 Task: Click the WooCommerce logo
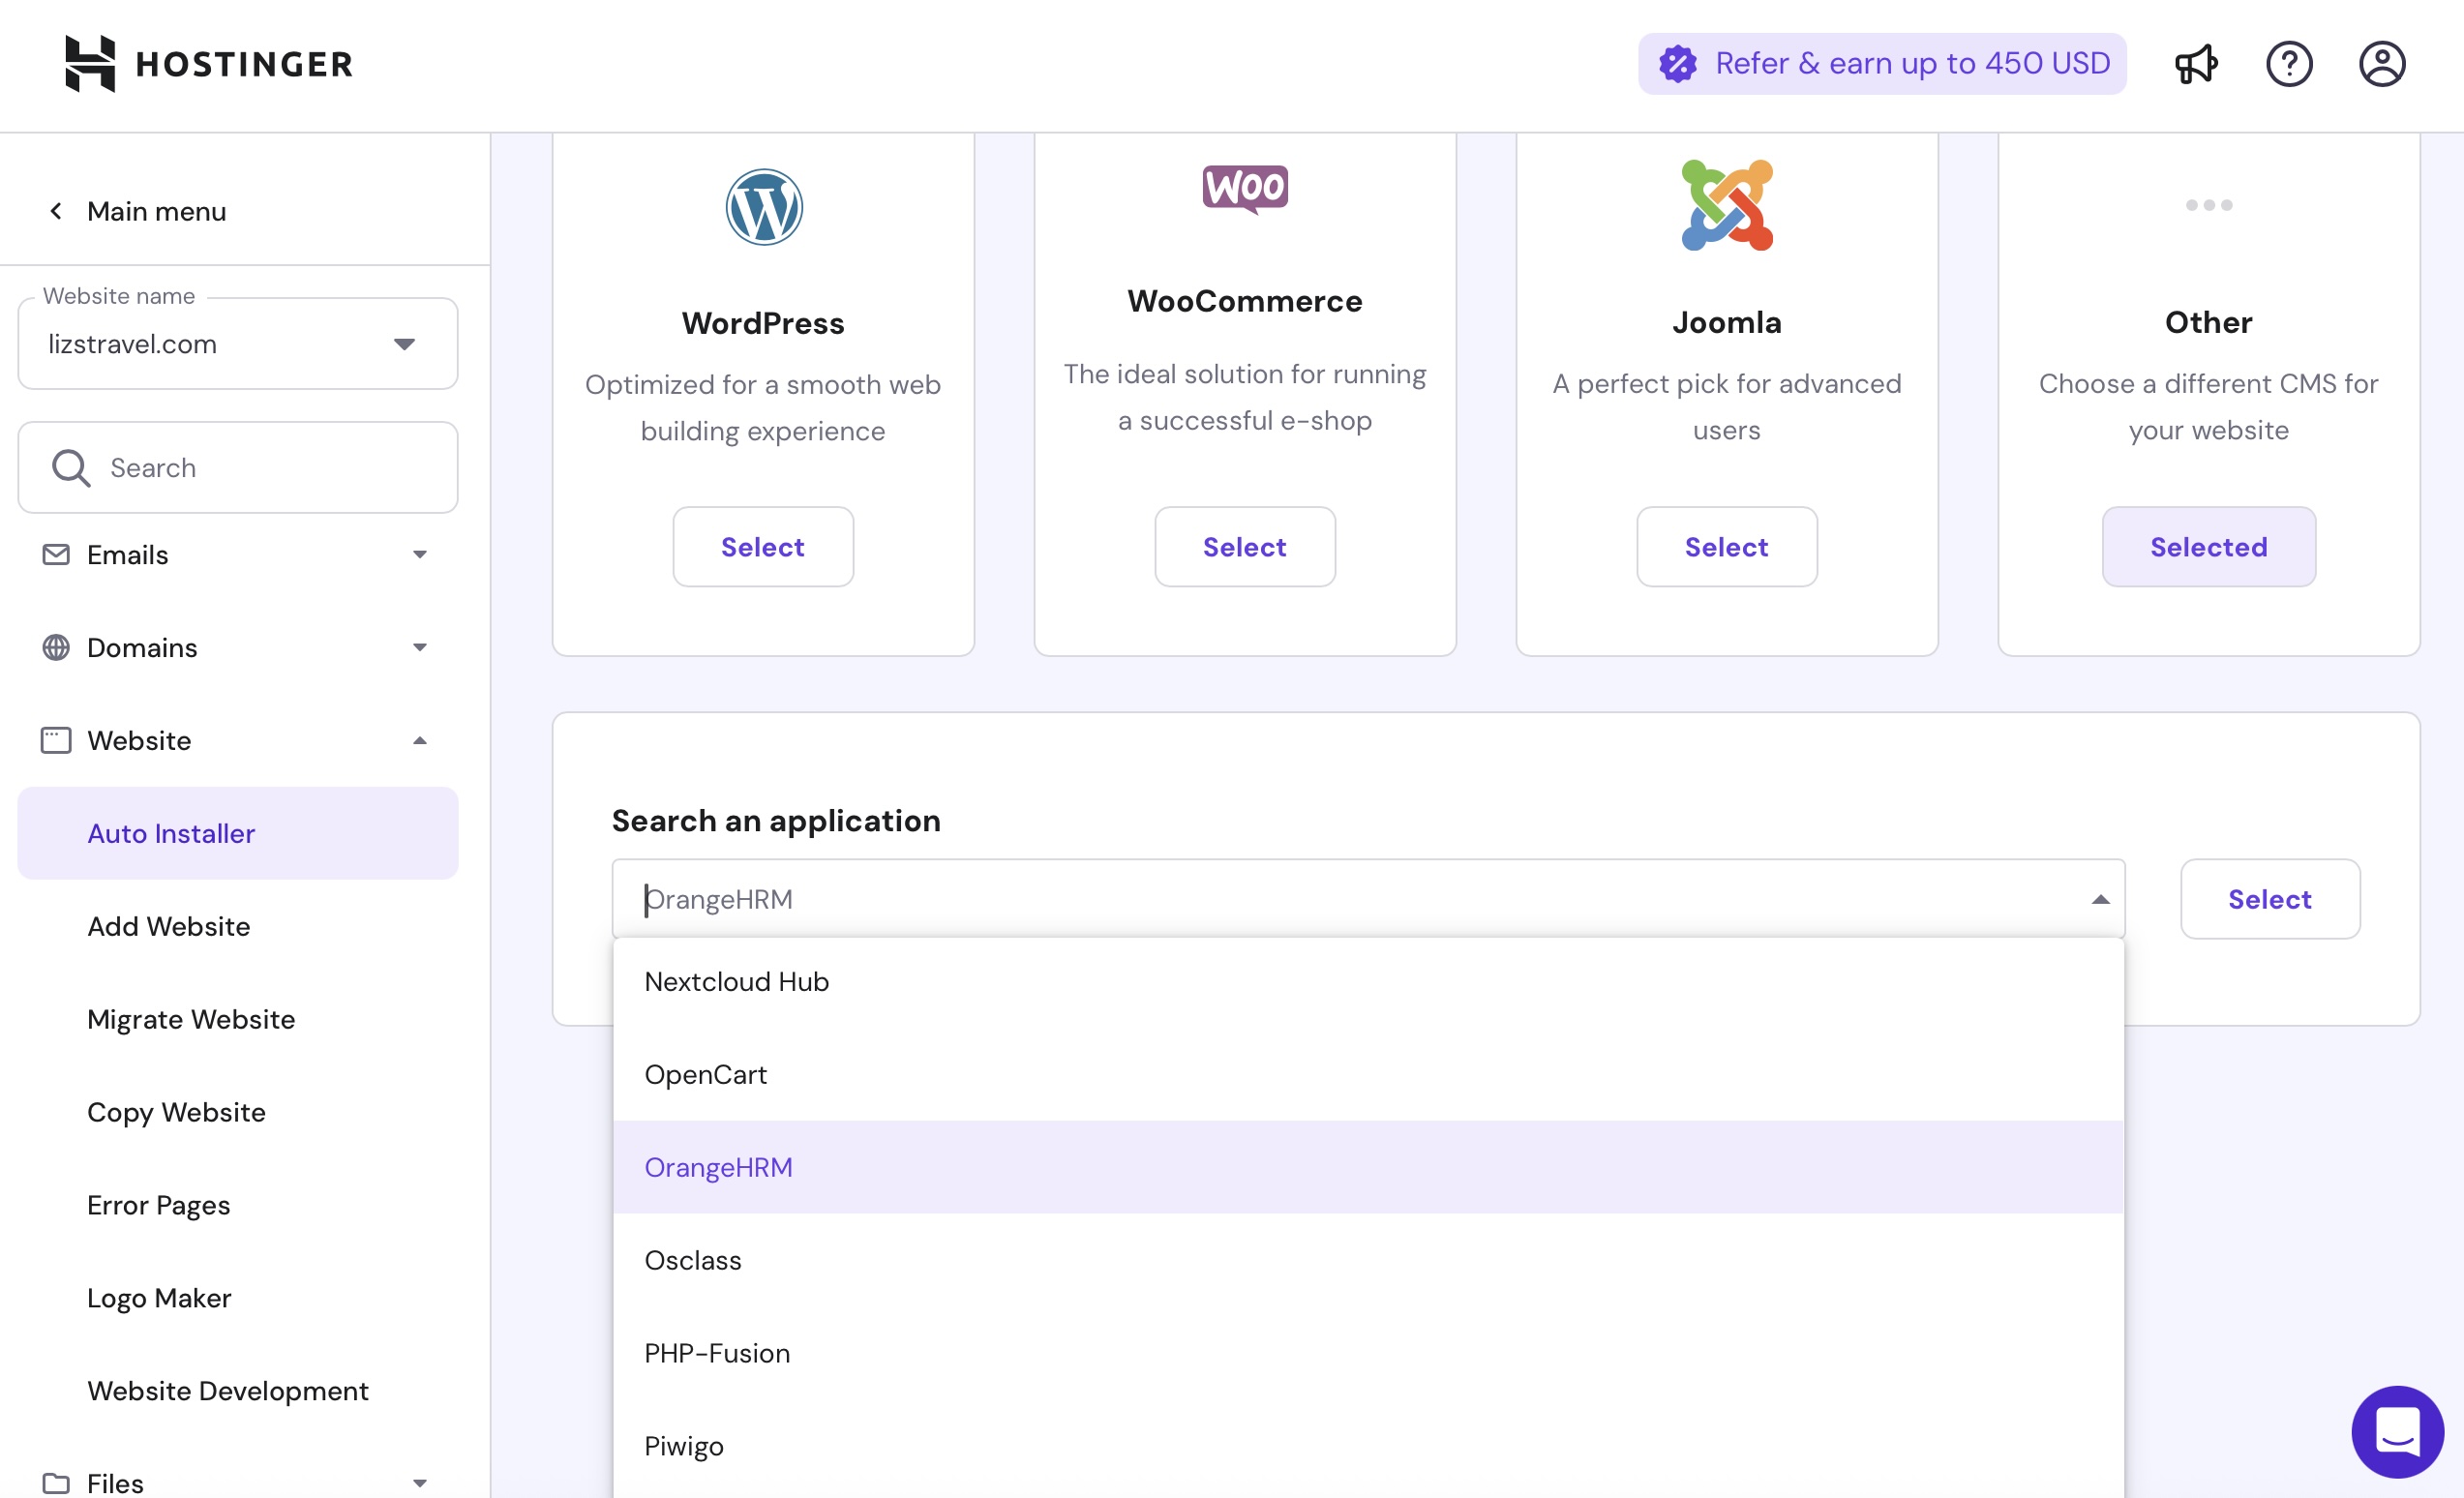point(1245,189)
